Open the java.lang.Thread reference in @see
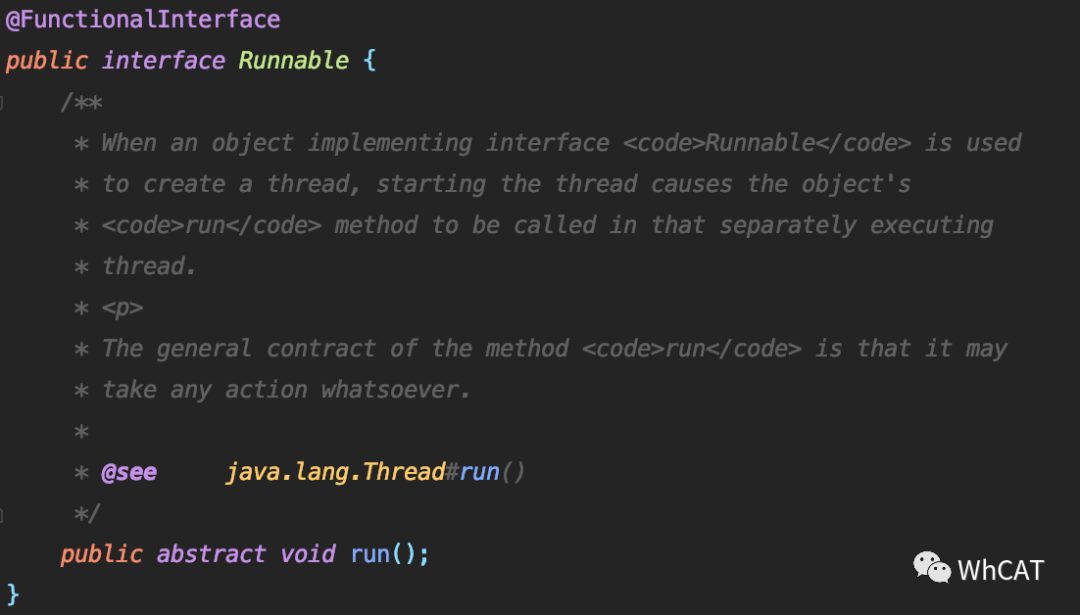This screenshot has height=615, width=1080. pyautogui.click(x=335, y=472)
